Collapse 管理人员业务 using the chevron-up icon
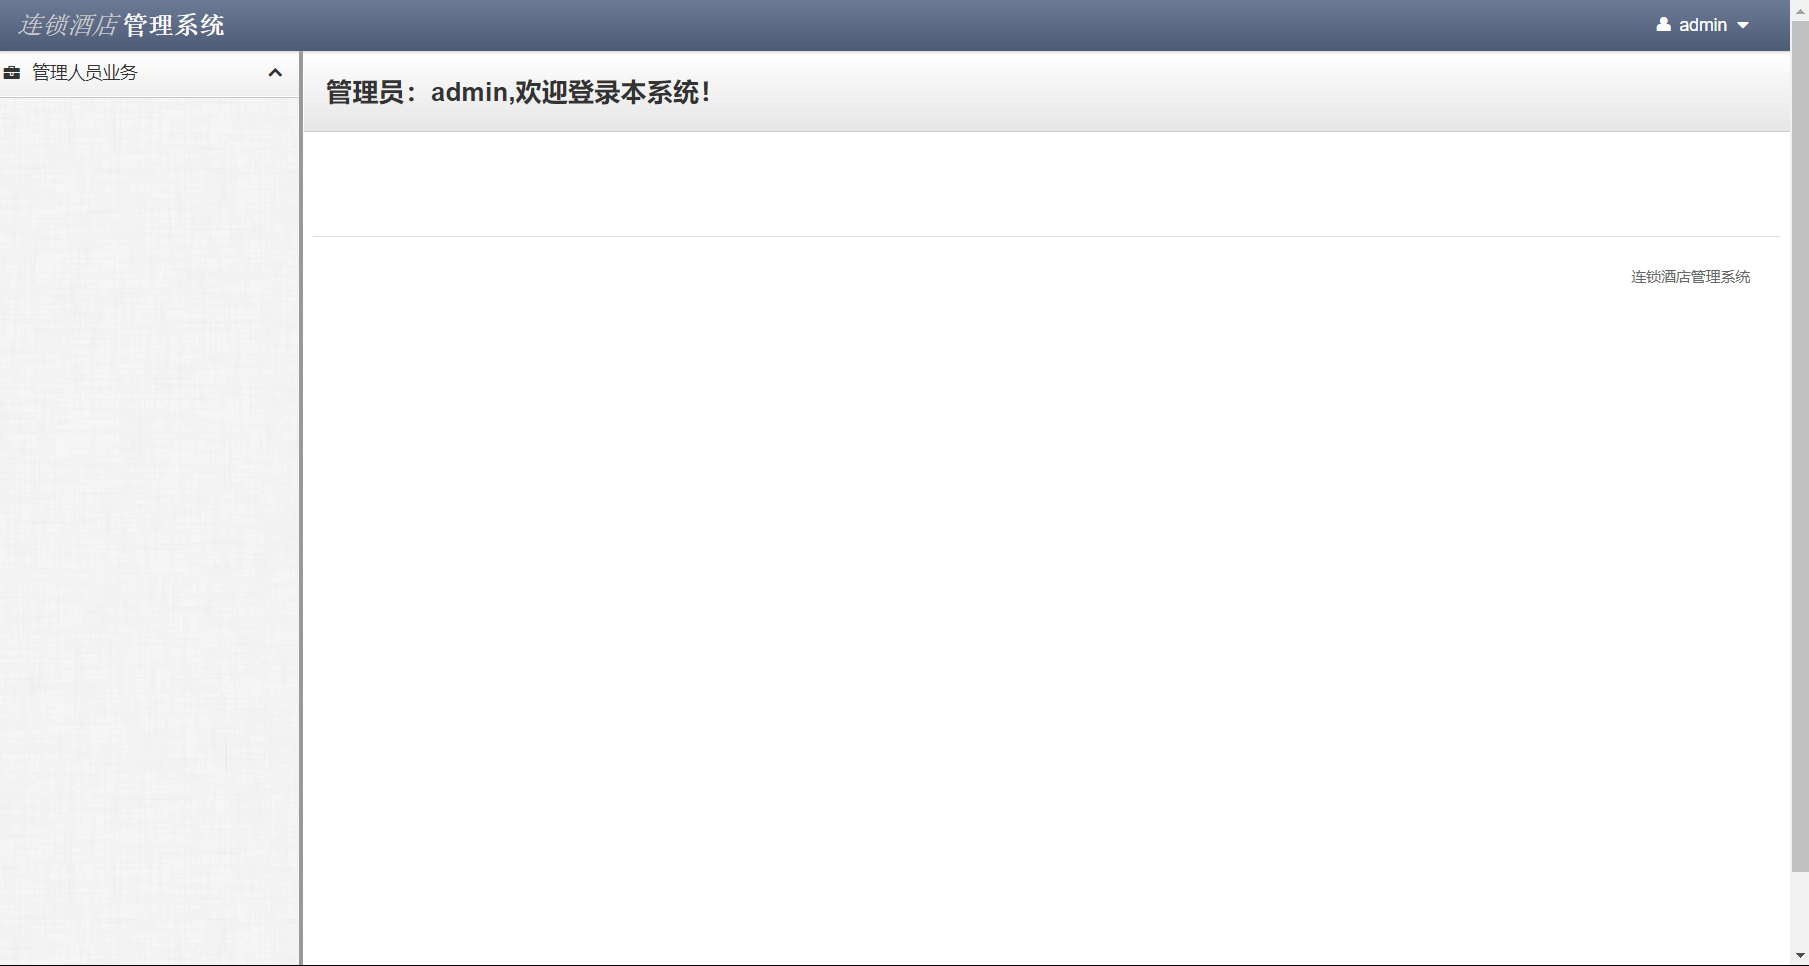 tap(275, 73)
